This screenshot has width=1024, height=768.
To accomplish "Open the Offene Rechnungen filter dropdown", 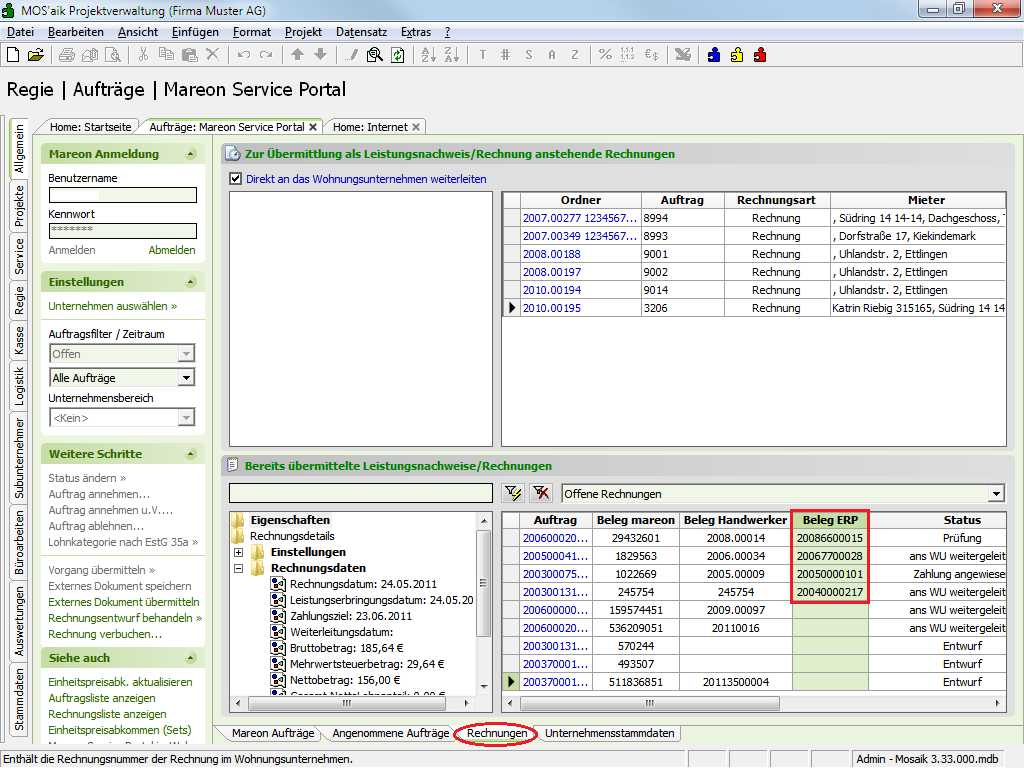I will [995, 493].
